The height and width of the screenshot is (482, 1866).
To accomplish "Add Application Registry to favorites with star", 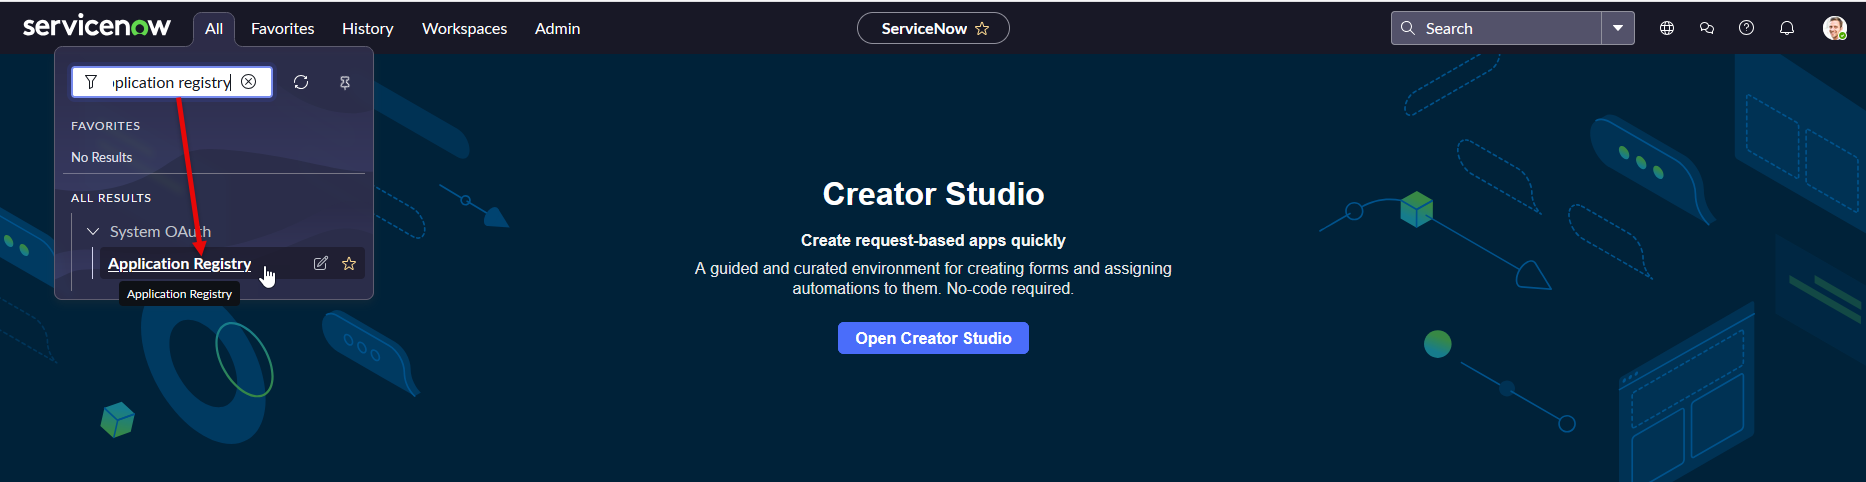I will pos(349,264).
